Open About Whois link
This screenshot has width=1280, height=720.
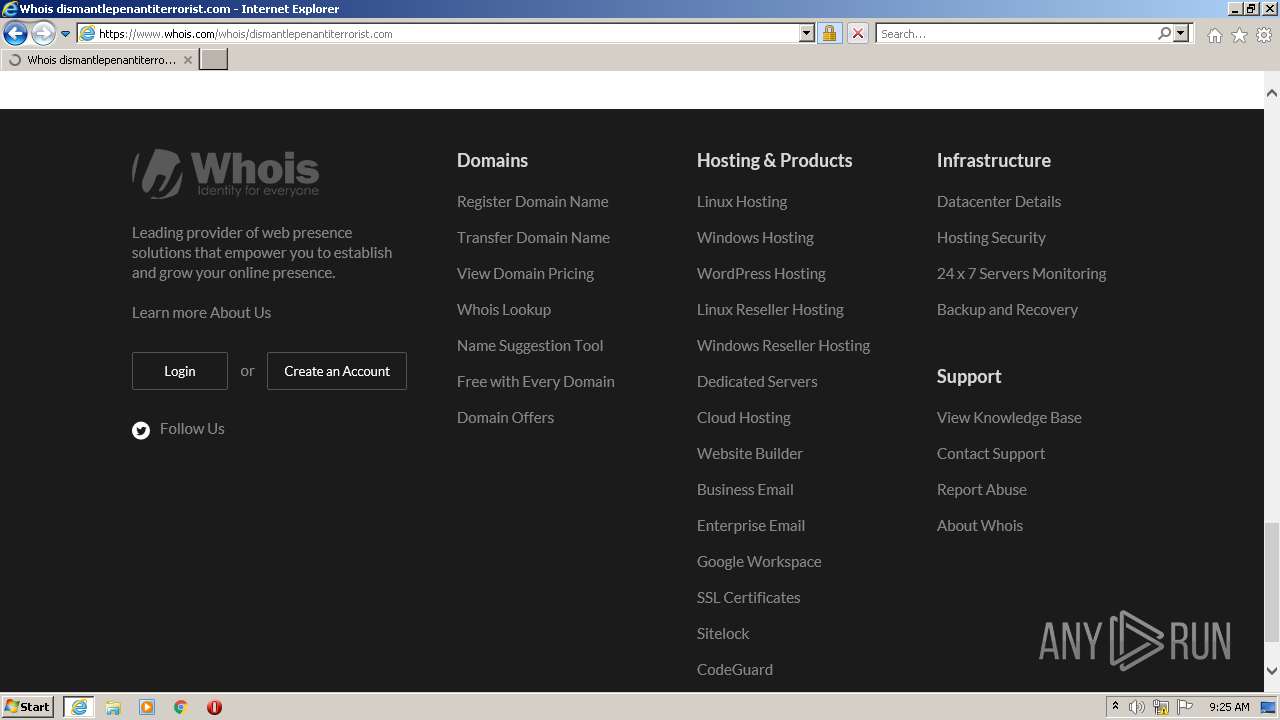click(x=980, y=525)
